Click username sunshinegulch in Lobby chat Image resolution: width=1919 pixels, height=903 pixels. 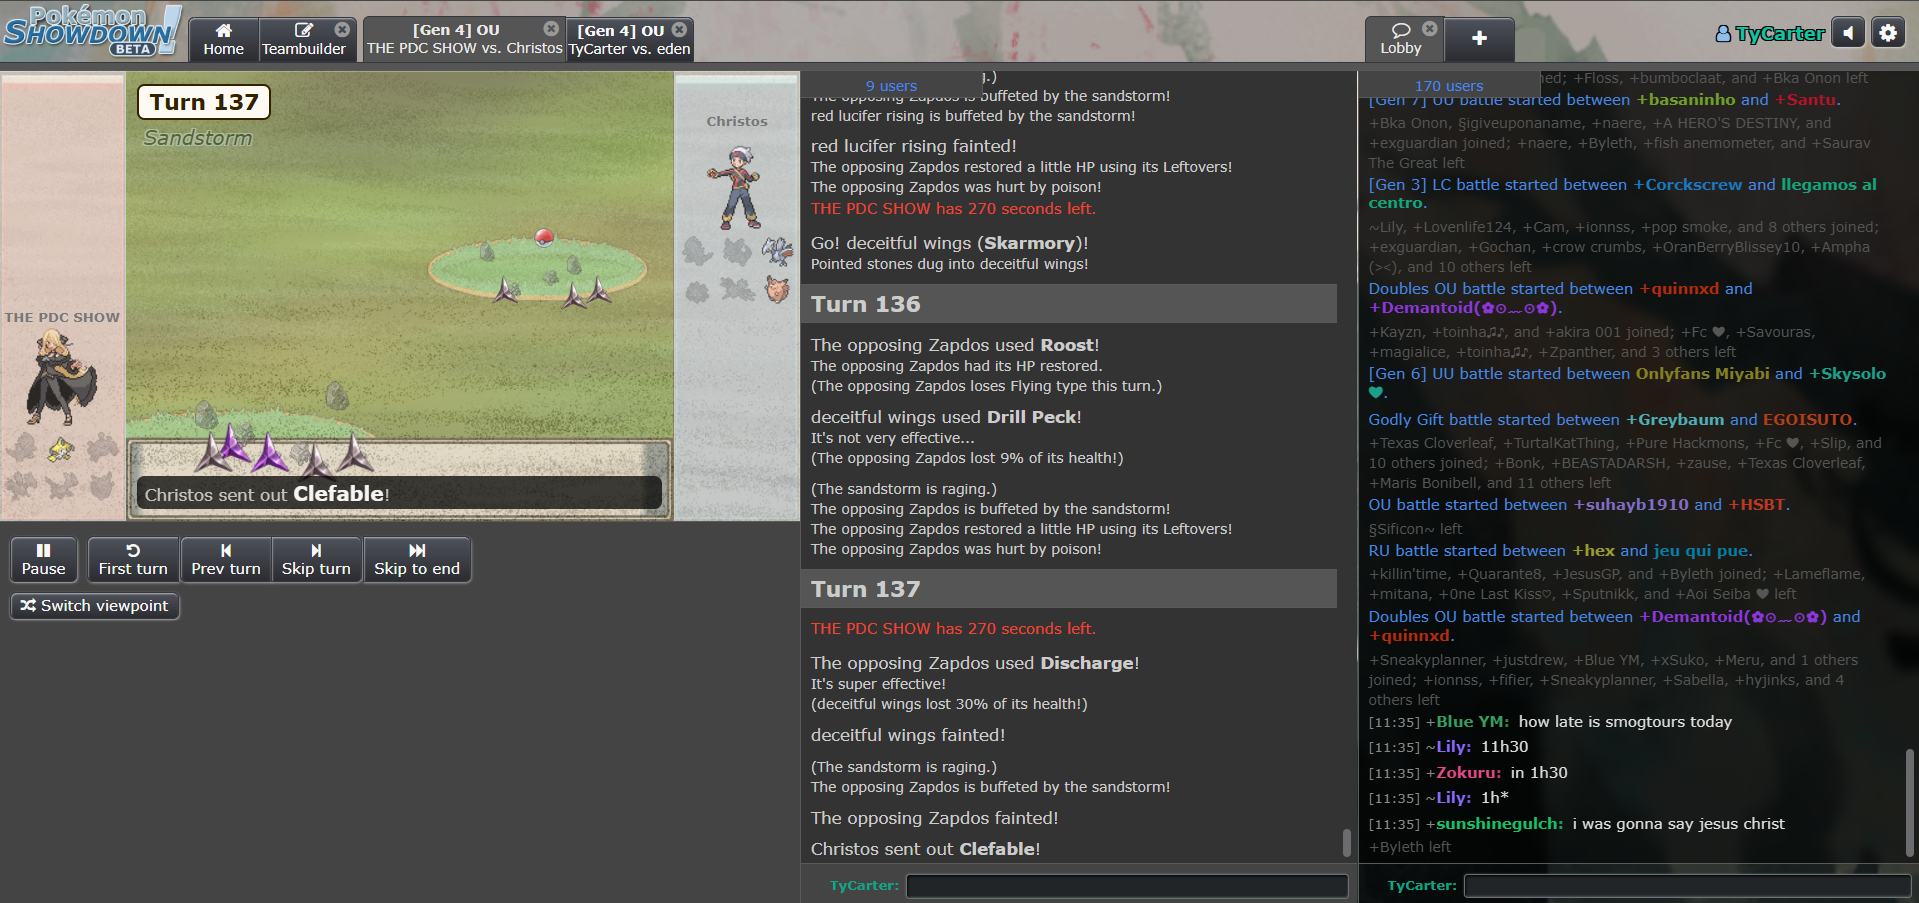coord(1499,824)
